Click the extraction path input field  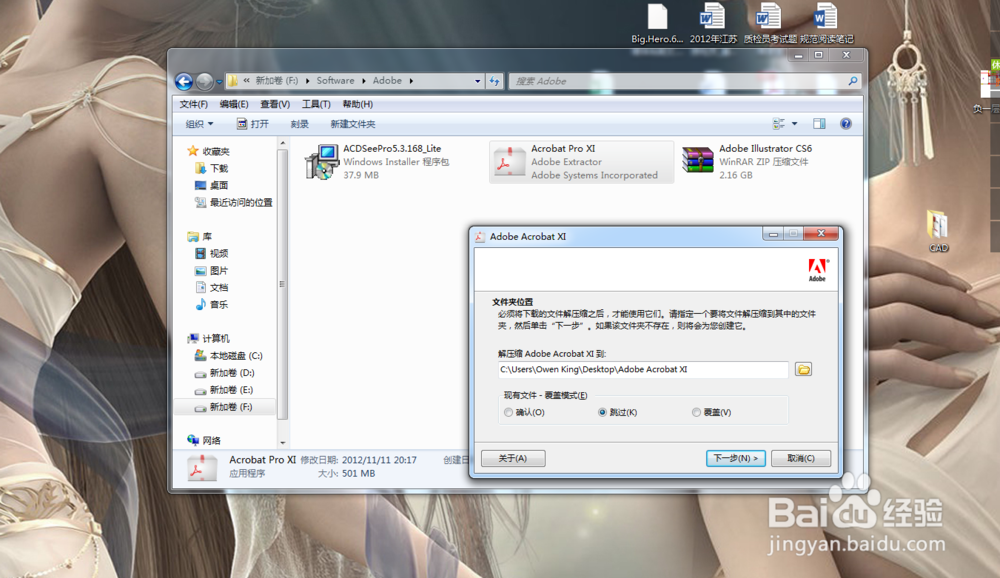tap(643, 369)
